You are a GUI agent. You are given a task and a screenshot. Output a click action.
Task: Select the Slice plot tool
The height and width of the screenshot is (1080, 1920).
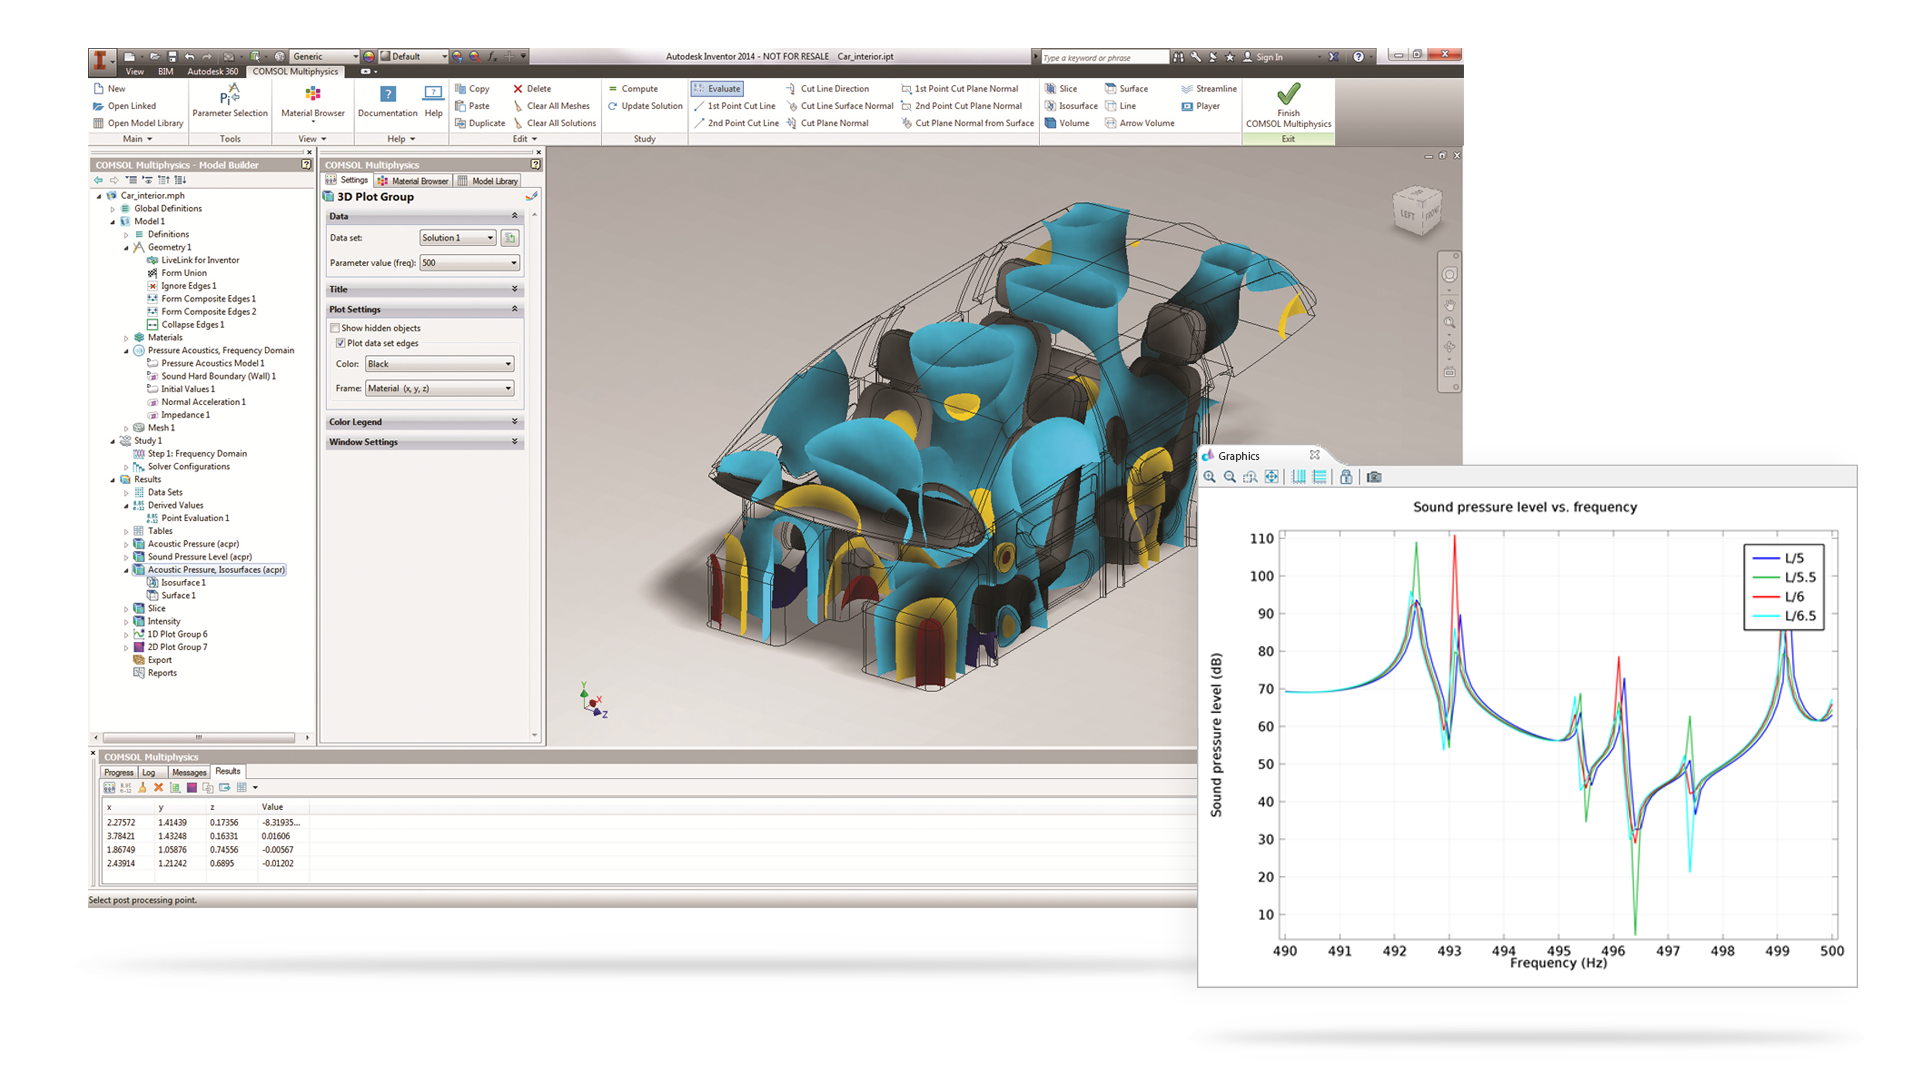pos(1061,89)
